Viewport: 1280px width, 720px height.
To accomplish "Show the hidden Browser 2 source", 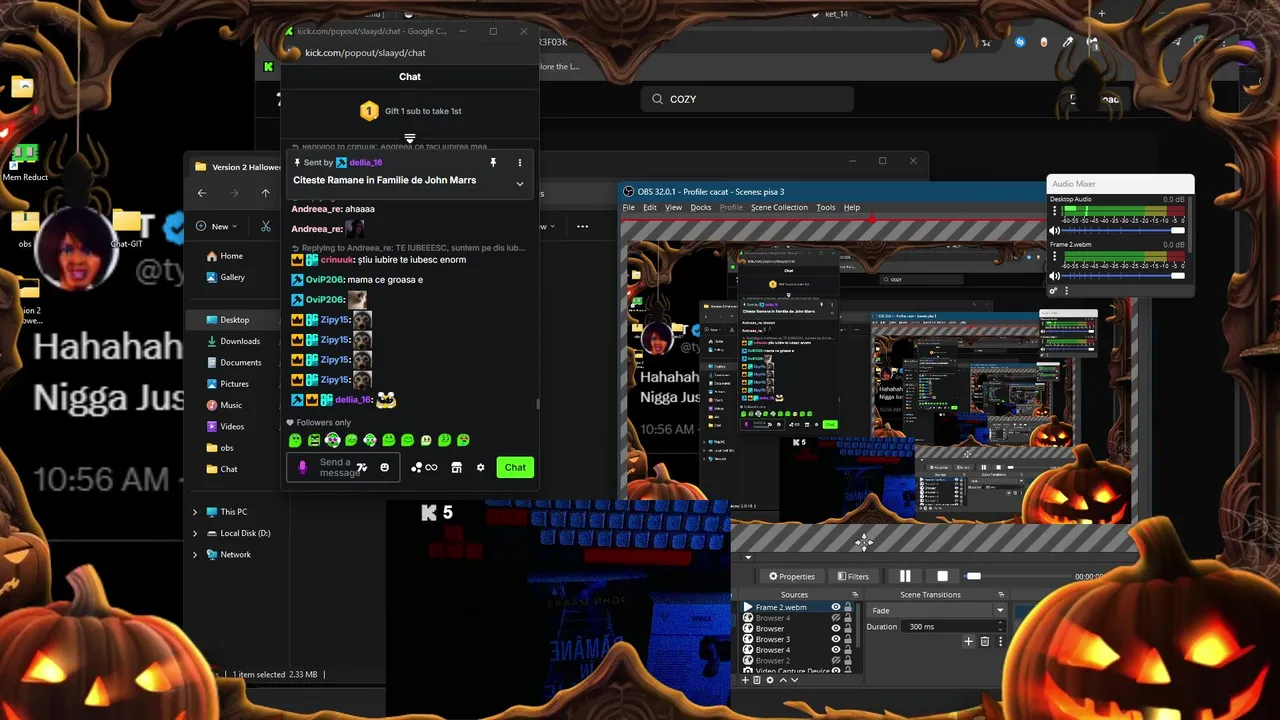I will tap(836, 661).
